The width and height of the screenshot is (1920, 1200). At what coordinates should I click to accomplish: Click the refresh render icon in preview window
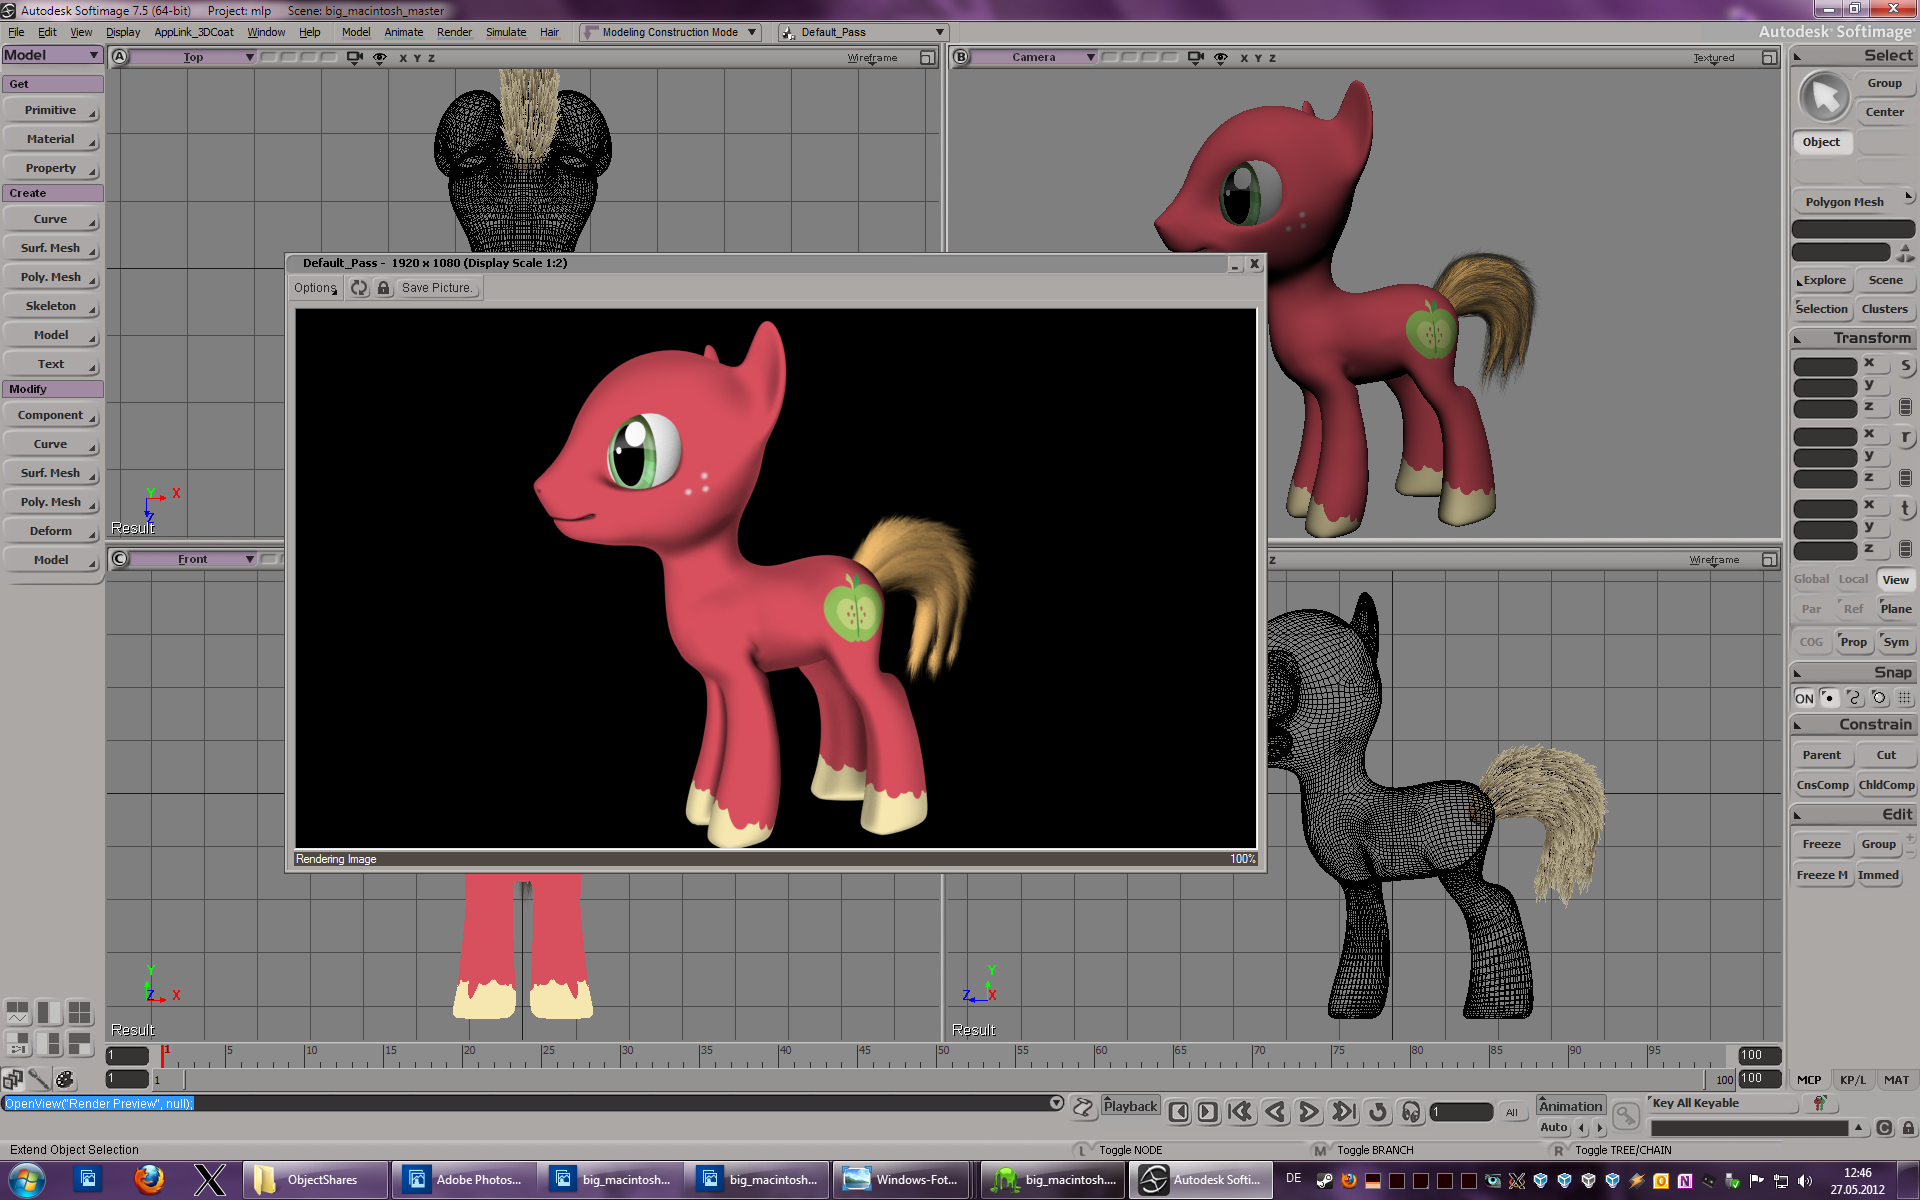click(x=359, y=288)
